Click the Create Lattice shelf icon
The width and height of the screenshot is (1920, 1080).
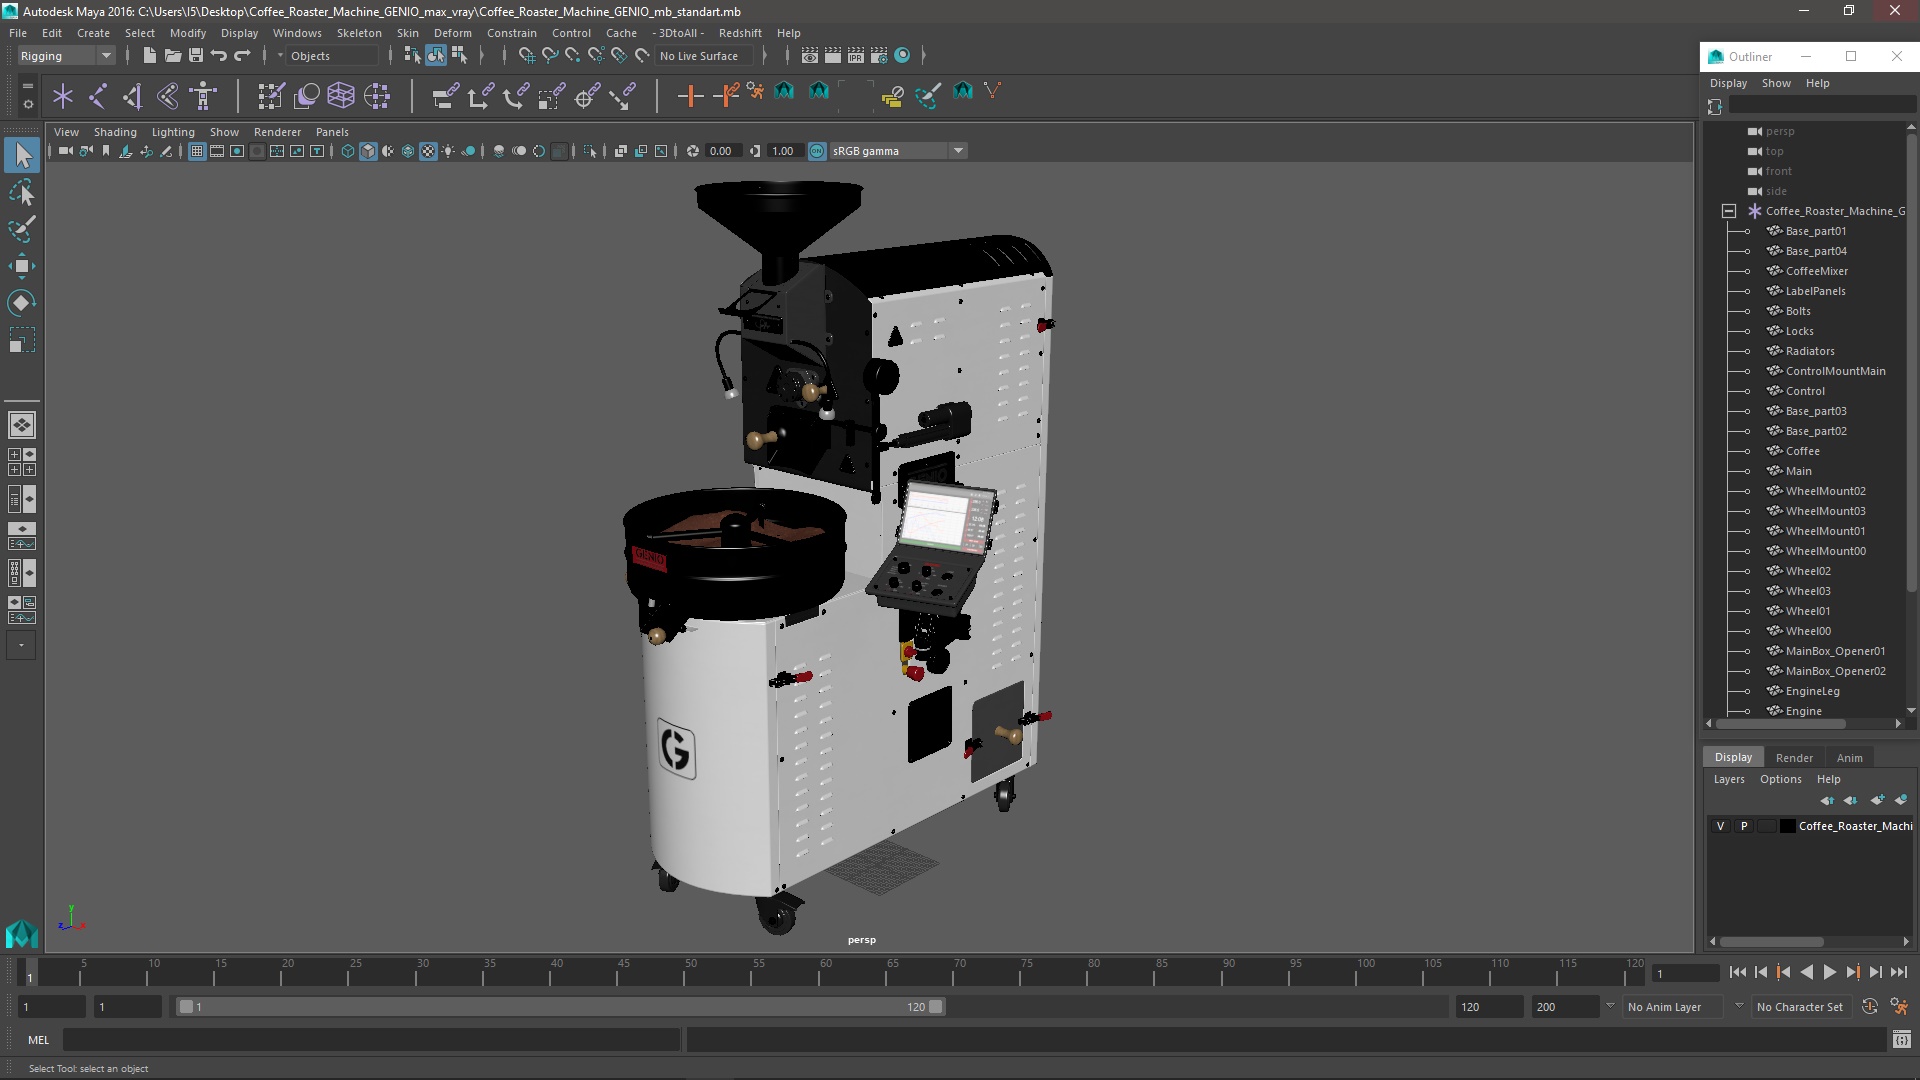[341, 96]
